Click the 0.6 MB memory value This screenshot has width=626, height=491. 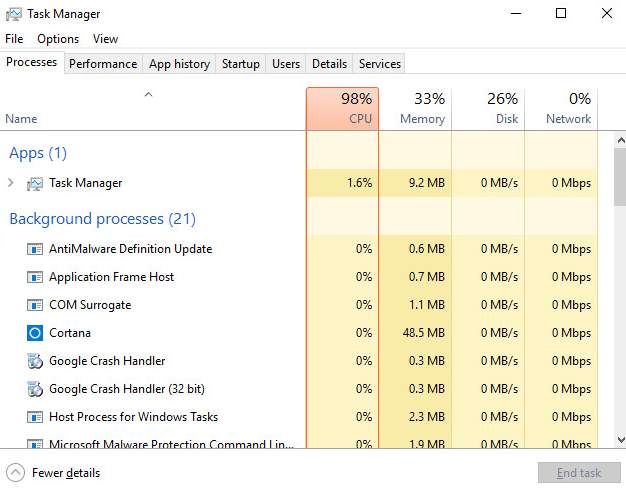(x=427, y=249)
